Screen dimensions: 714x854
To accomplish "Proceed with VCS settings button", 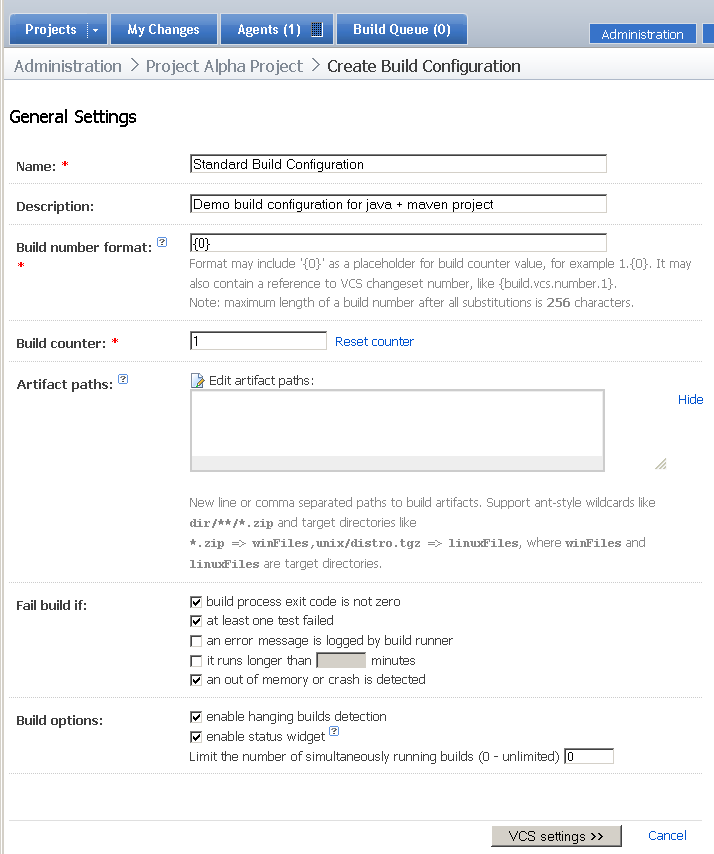I will pyautogui.click(x=556, y=836).
